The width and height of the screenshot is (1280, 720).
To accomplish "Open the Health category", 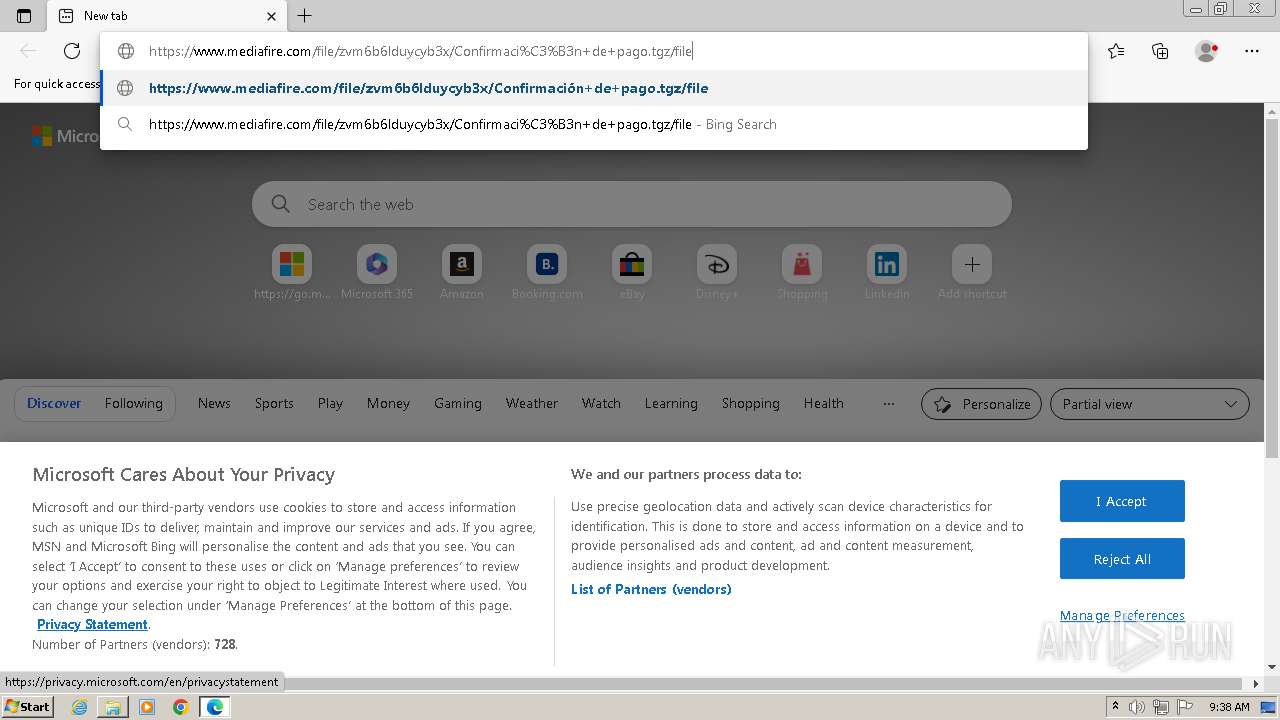I will pyautogui.click(x=824, y=403).
